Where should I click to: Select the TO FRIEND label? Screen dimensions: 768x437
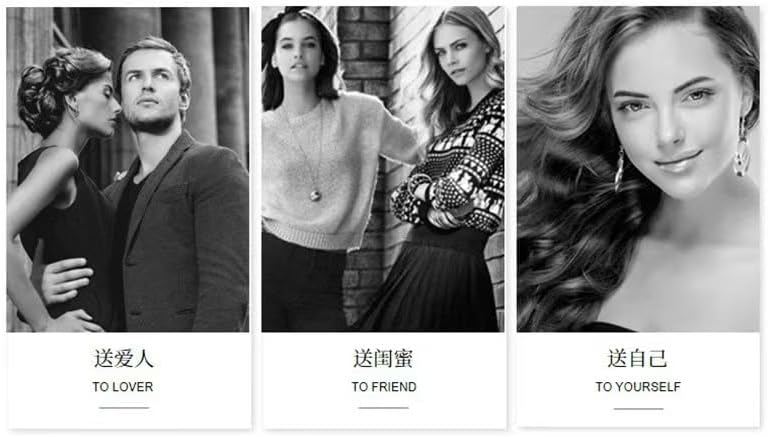(384, 387)
